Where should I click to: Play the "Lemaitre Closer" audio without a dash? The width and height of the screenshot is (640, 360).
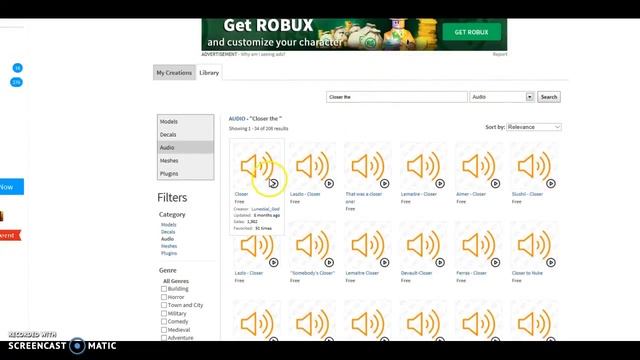pos(384,262)
